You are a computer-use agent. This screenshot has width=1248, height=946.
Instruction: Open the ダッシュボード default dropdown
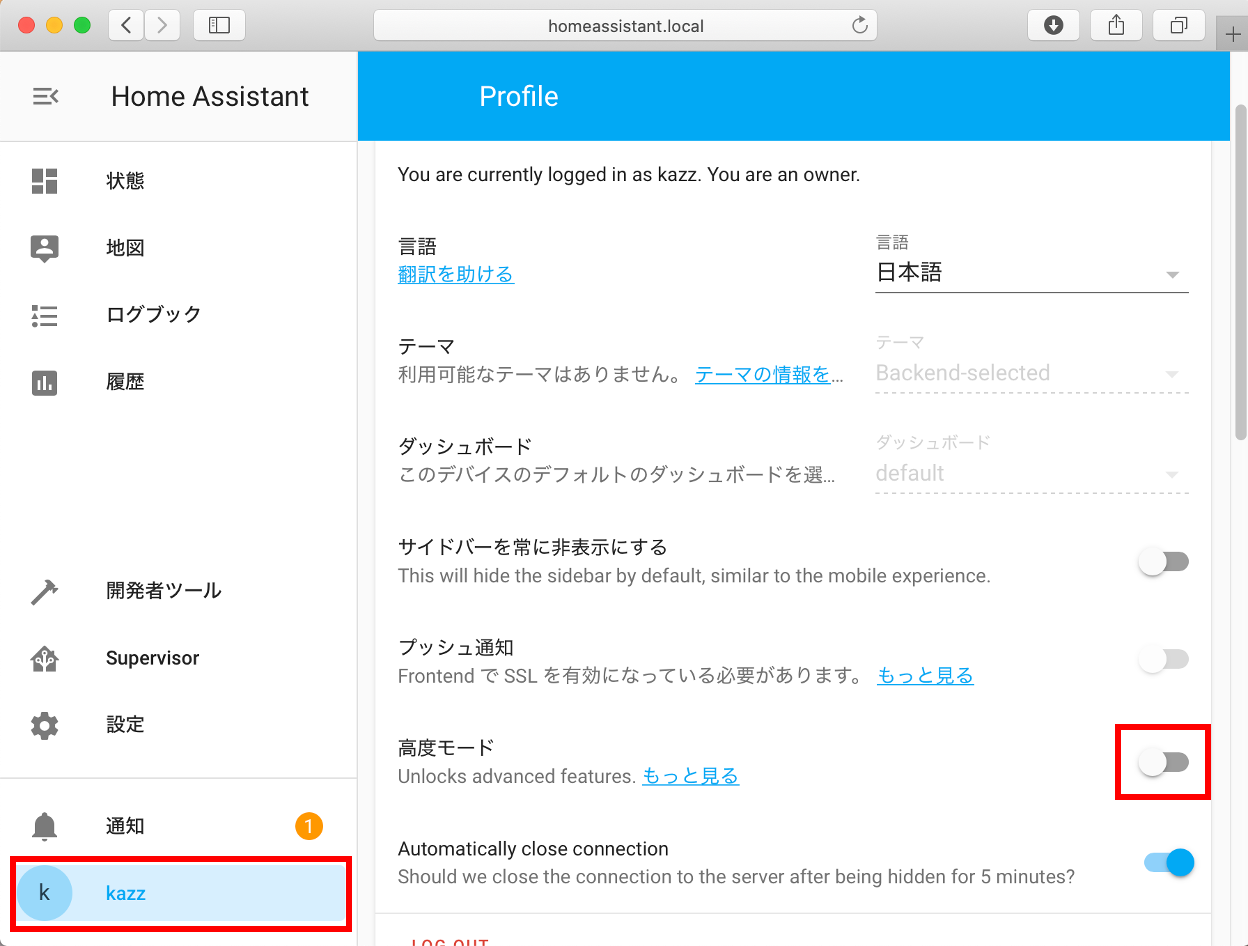coord(1032,473)
